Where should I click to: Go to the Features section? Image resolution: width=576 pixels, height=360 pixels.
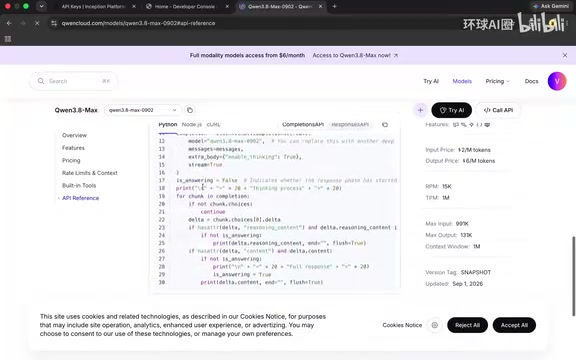click(73, 148)
